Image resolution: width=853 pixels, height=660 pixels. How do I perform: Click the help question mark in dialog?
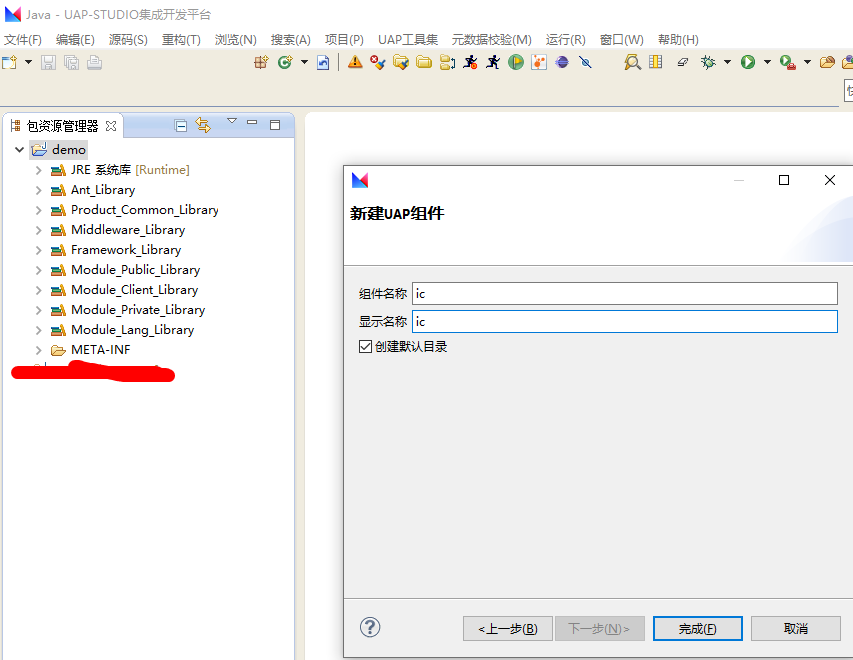tap(370, 627)
